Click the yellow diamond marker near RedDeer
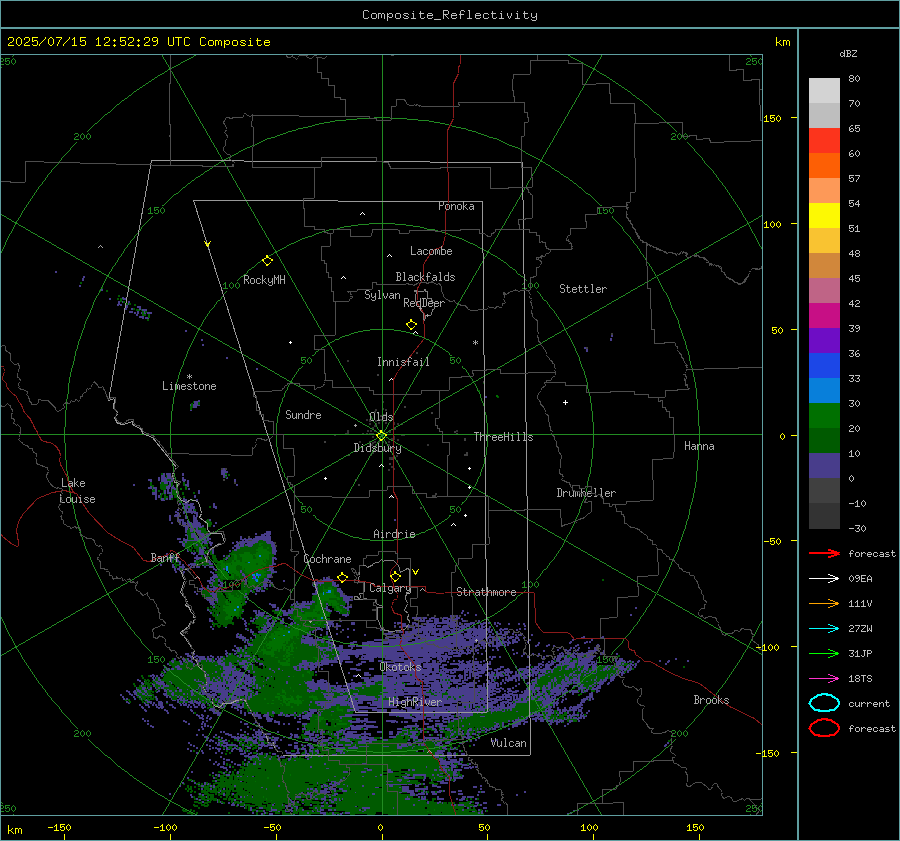The width and height of the screenshot is (900, 841). coord(412,325)
